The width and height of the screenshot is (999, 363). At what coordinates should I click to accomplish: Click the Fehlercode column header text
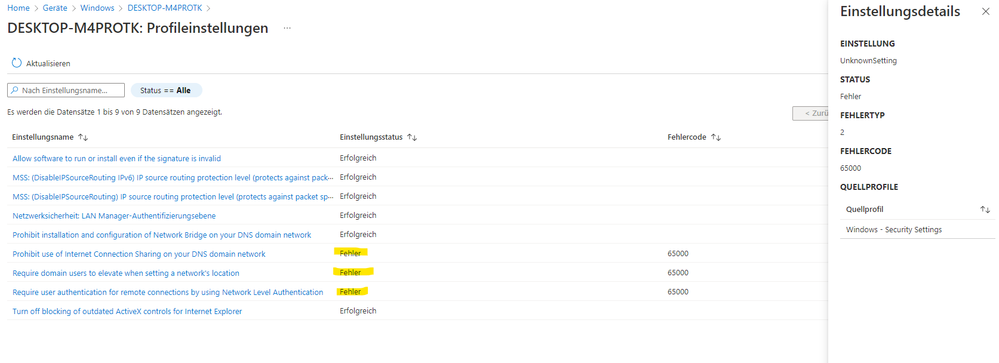(x=687, y=138)
